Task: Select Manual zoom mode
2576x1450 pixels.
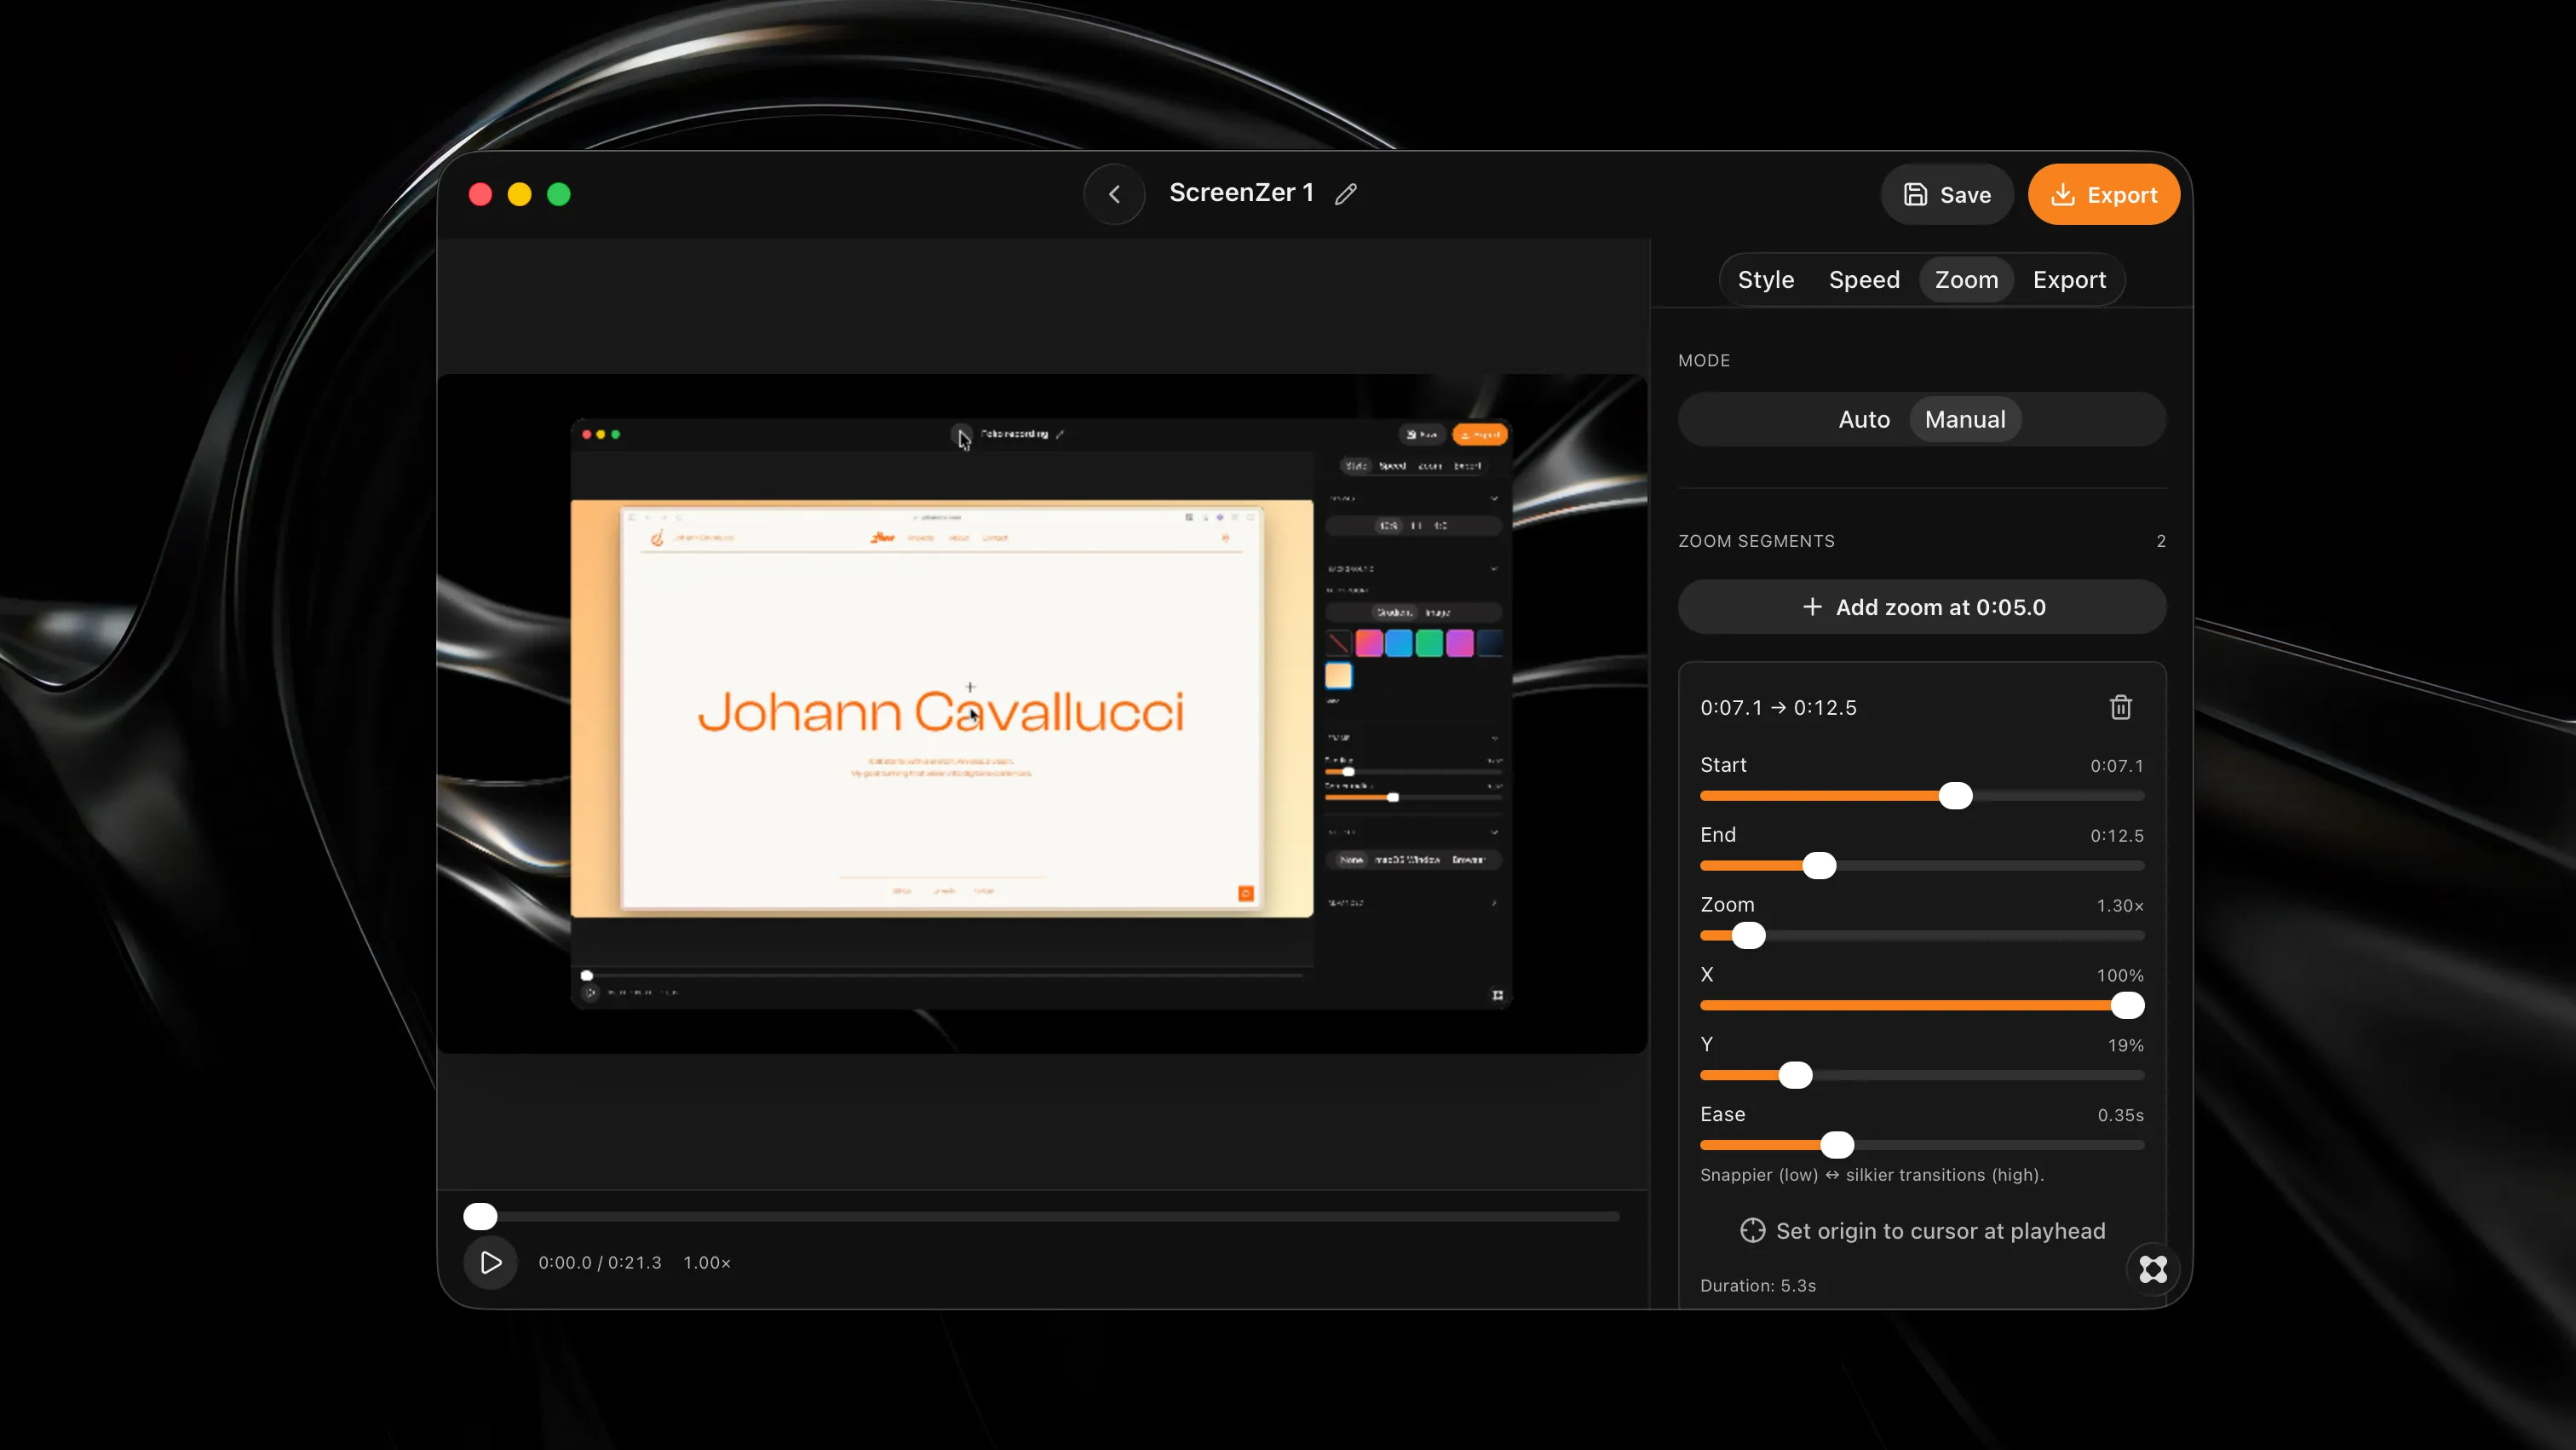Action: (1965, 420)
